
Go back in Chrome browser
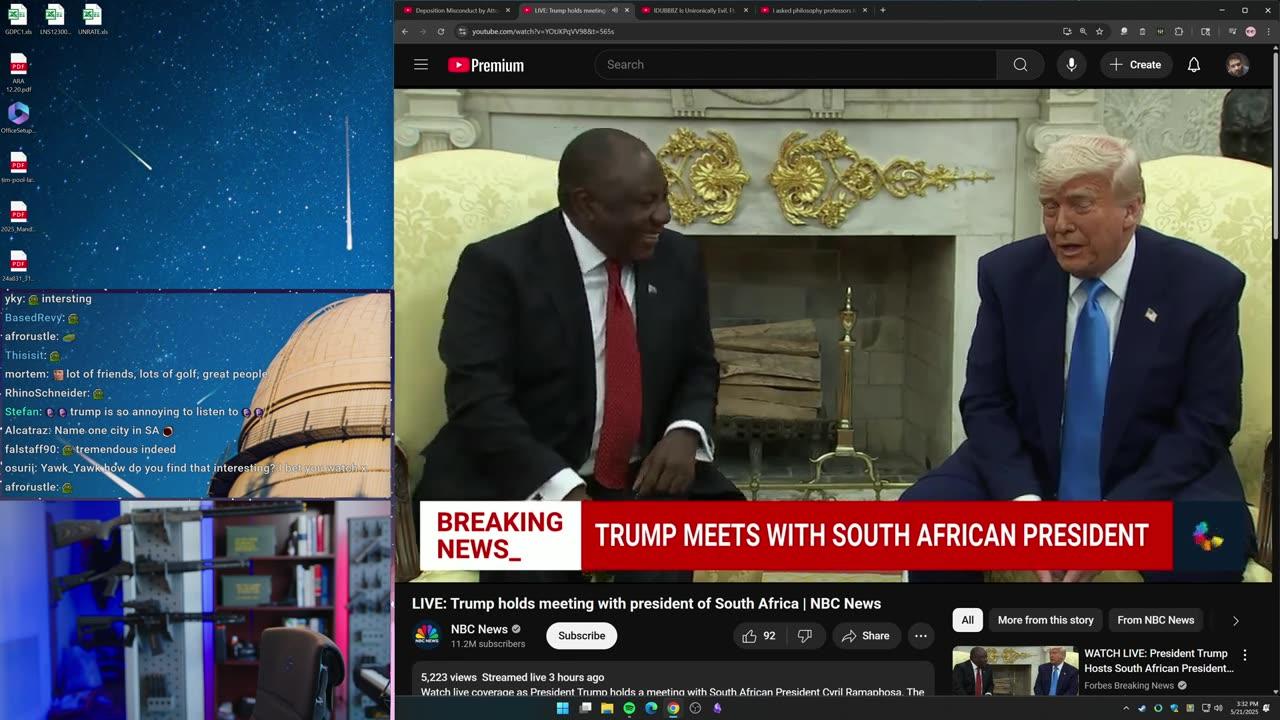(404, 31)
